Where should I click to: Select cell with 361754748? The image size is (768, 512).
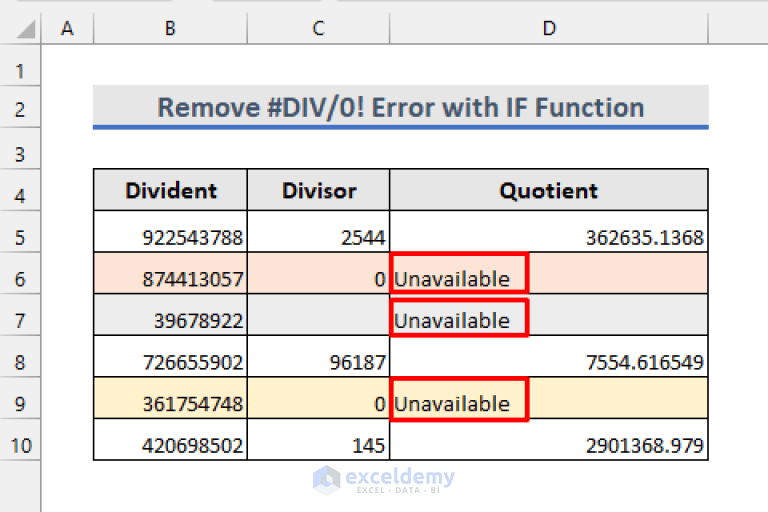pos(170,398)
